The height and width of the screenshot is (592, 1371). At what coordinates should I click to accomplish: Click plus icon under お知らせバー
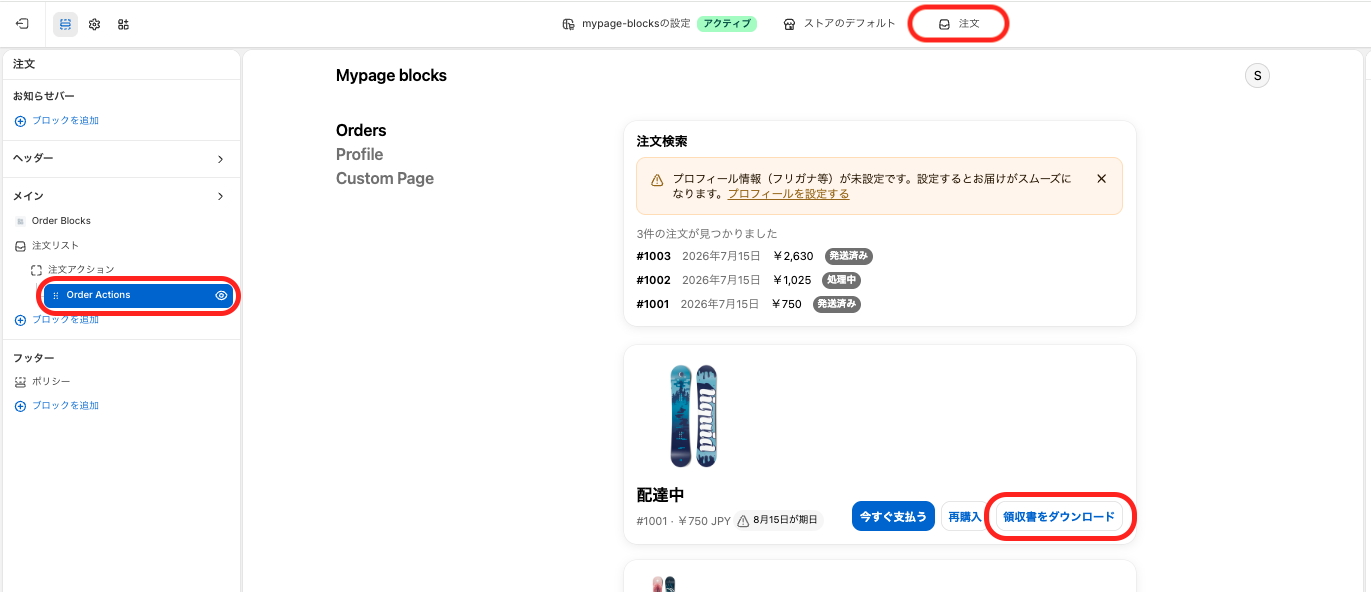coord(20,121)
